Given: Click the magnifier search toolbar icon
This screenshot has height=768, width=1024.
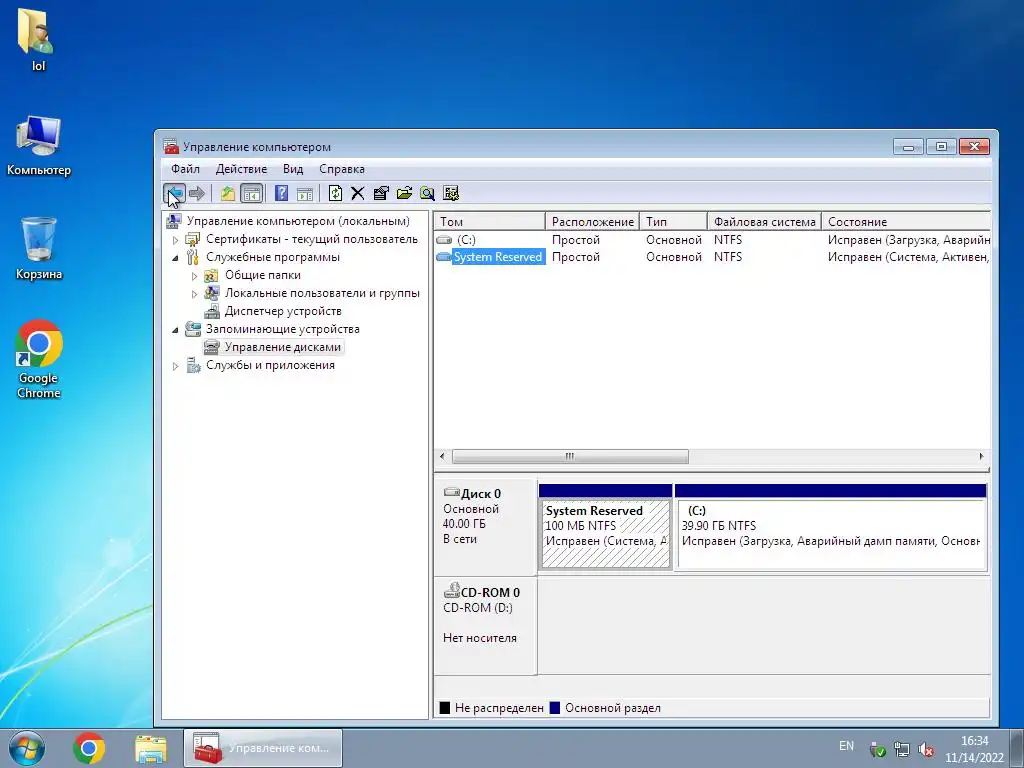Looking at the screenshot, I should pyautogui.click(x=427, y=193).
